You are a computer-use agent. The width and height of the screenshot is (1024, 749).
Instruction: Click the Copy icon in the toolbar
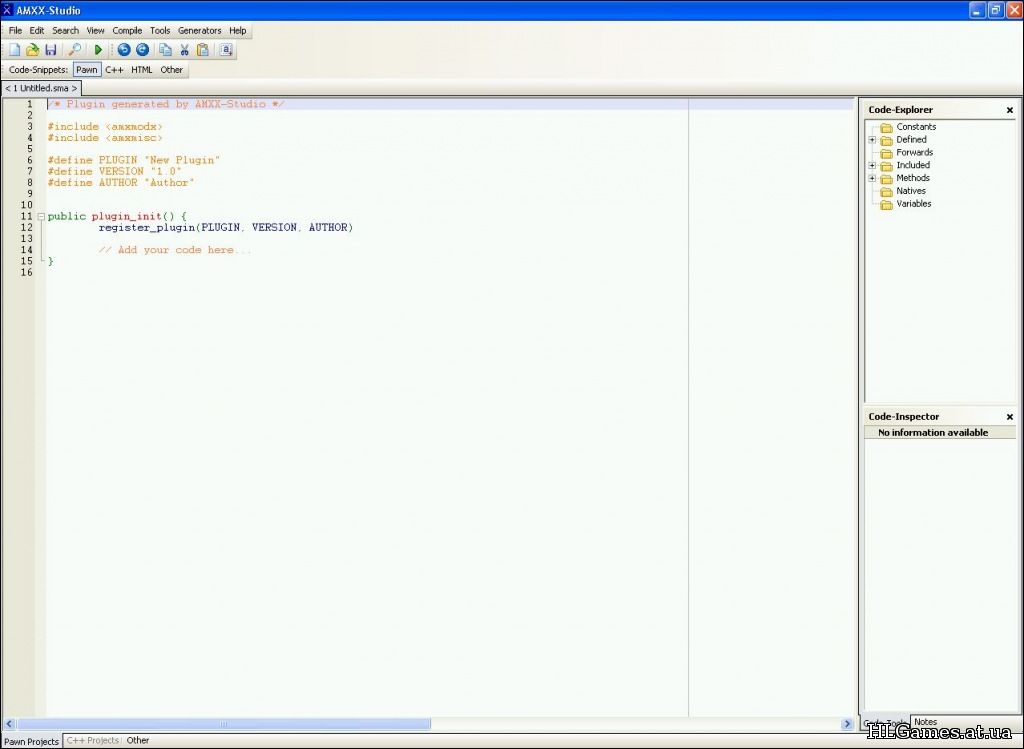pos(165,50)
